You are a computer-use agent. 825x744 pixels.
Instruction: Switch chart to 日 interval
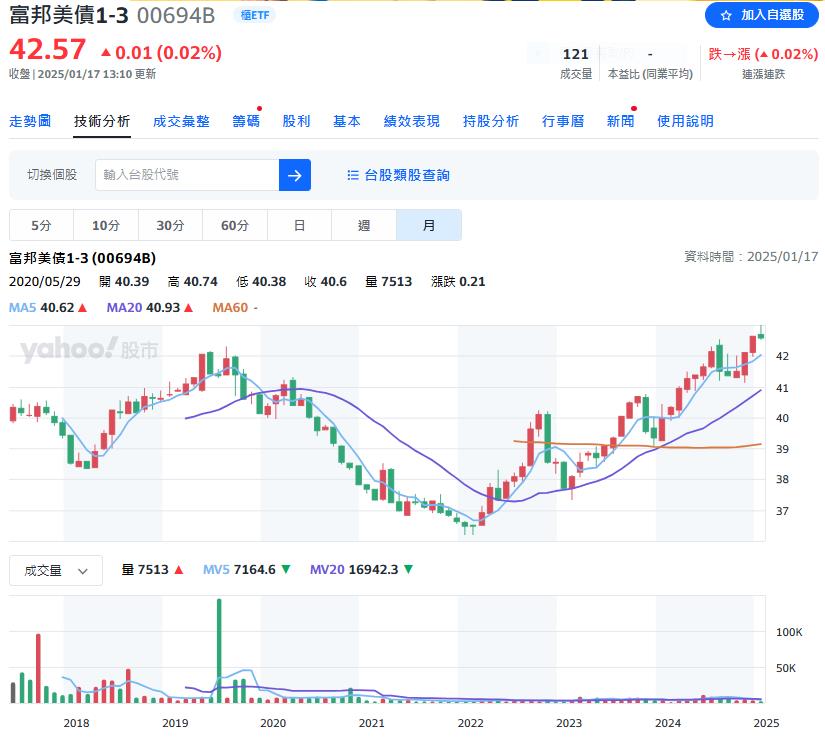coord(299,225)
